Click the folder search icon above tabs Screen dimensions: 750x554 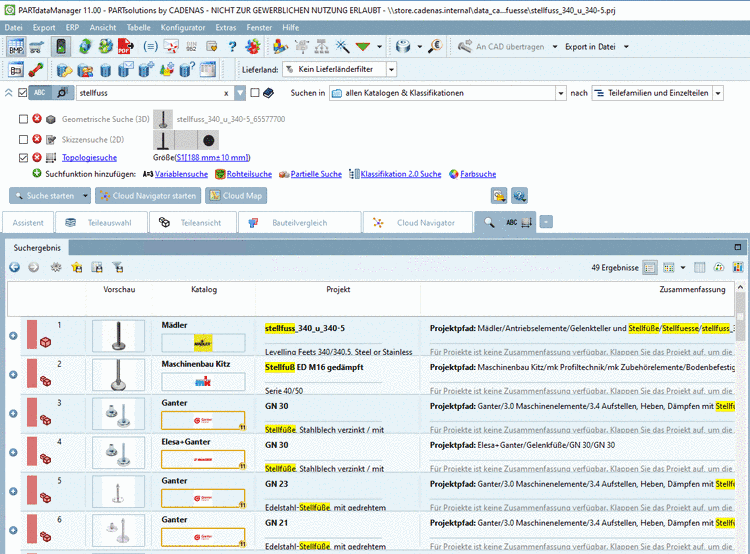click(x=499, y=196)
